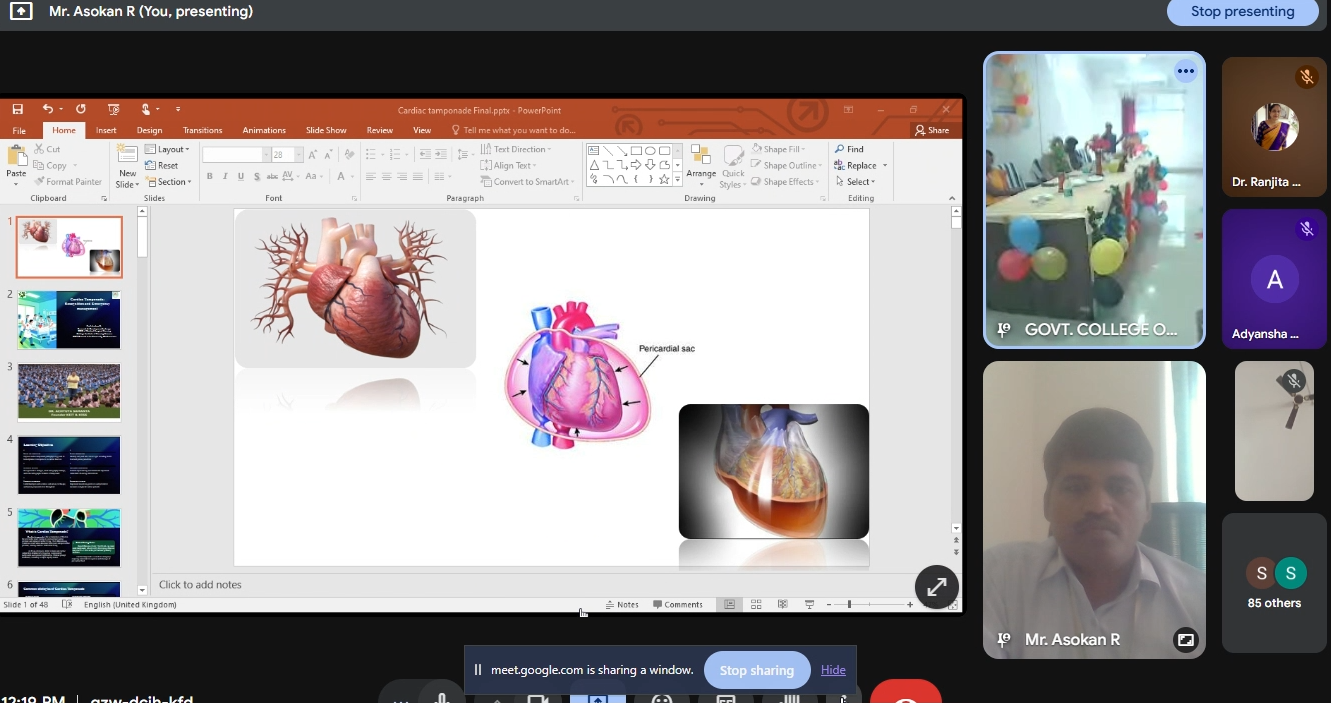The height and width of the screenshot is (703, 1331).
Task: Switch to Slide Sorter view
Action: (756, 605)
